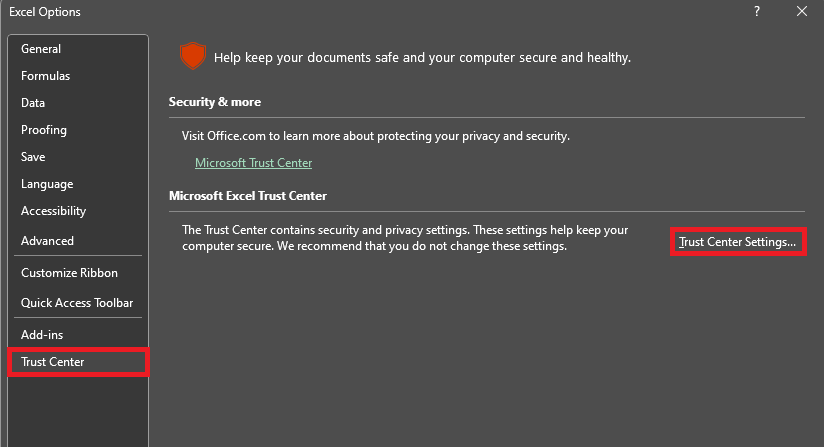824x447 pixels.
Task: Click the Microsoft Excel Trust Center heading
Action: pyautogui.click(x=248, y=196)
